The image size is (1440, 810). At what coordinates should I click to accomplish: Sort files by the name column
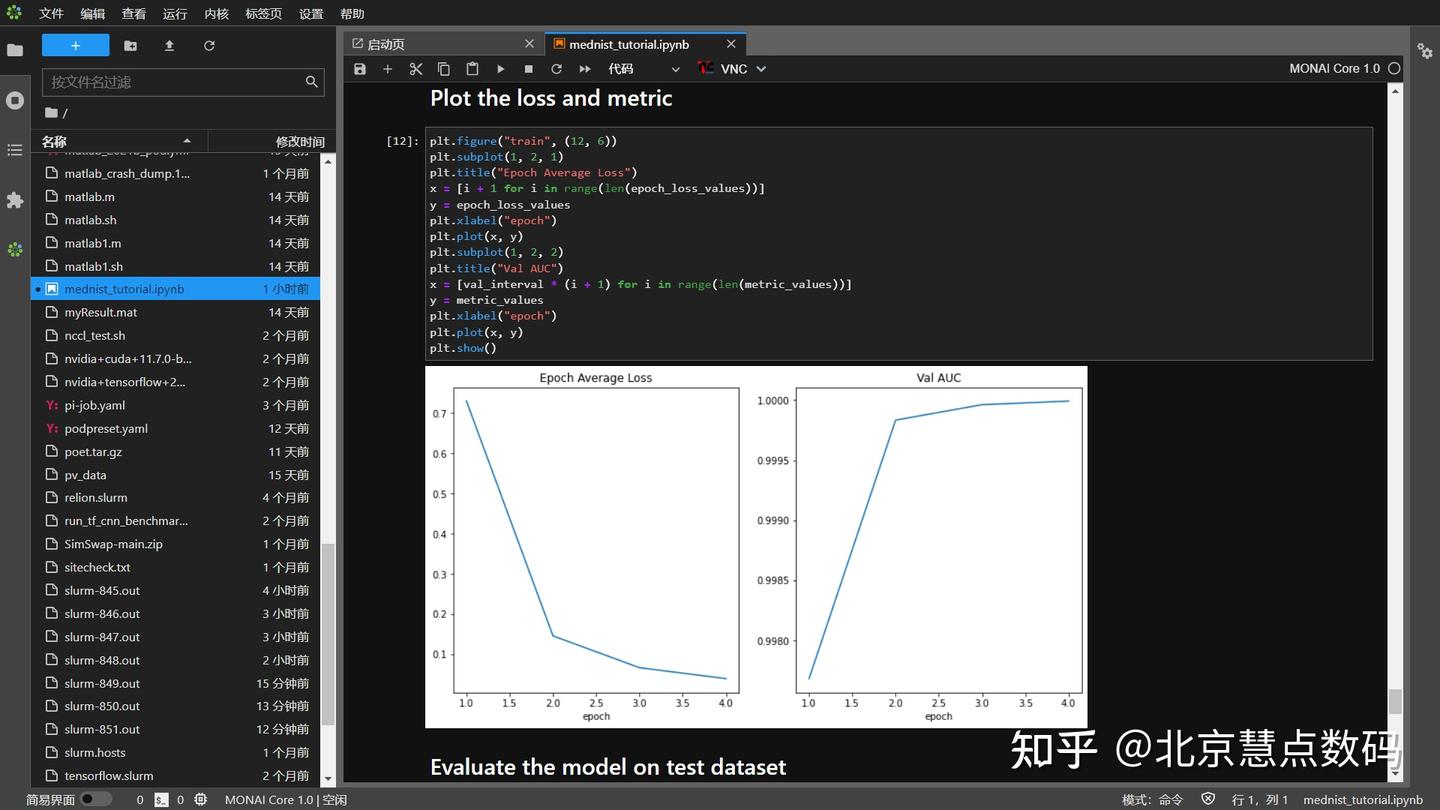click(118, 142)
